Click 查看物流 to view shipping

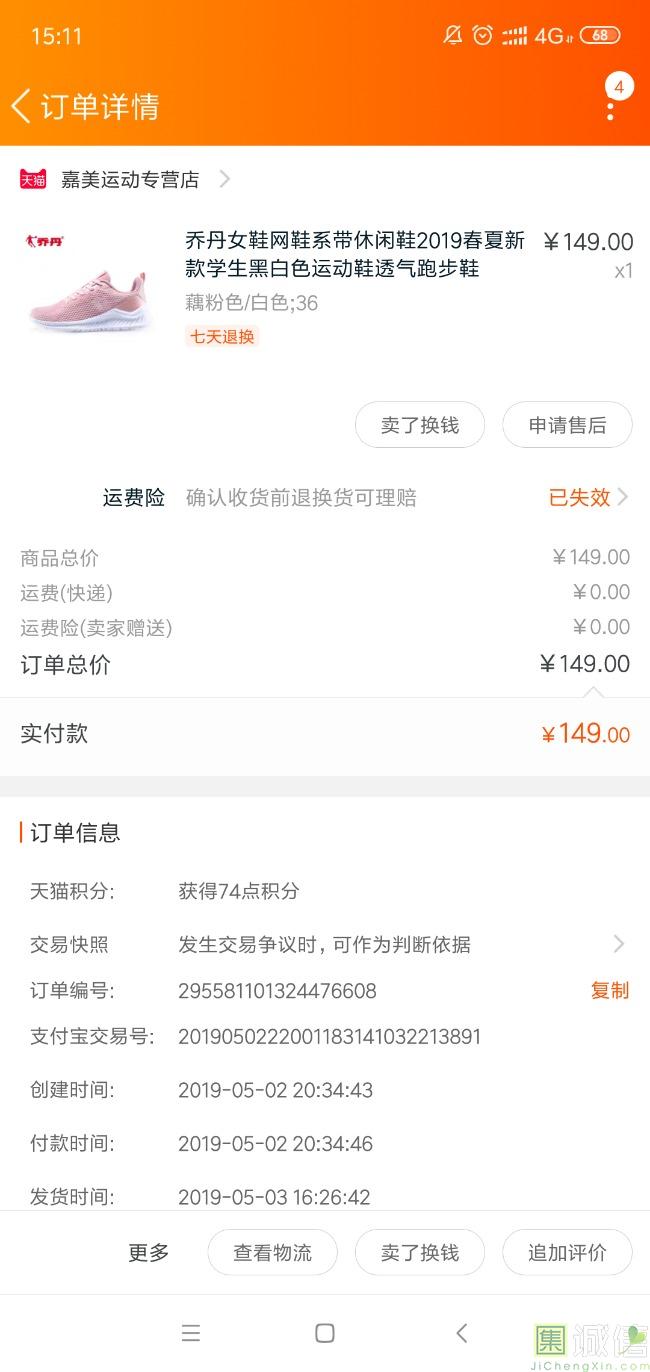pos(272,1252)
